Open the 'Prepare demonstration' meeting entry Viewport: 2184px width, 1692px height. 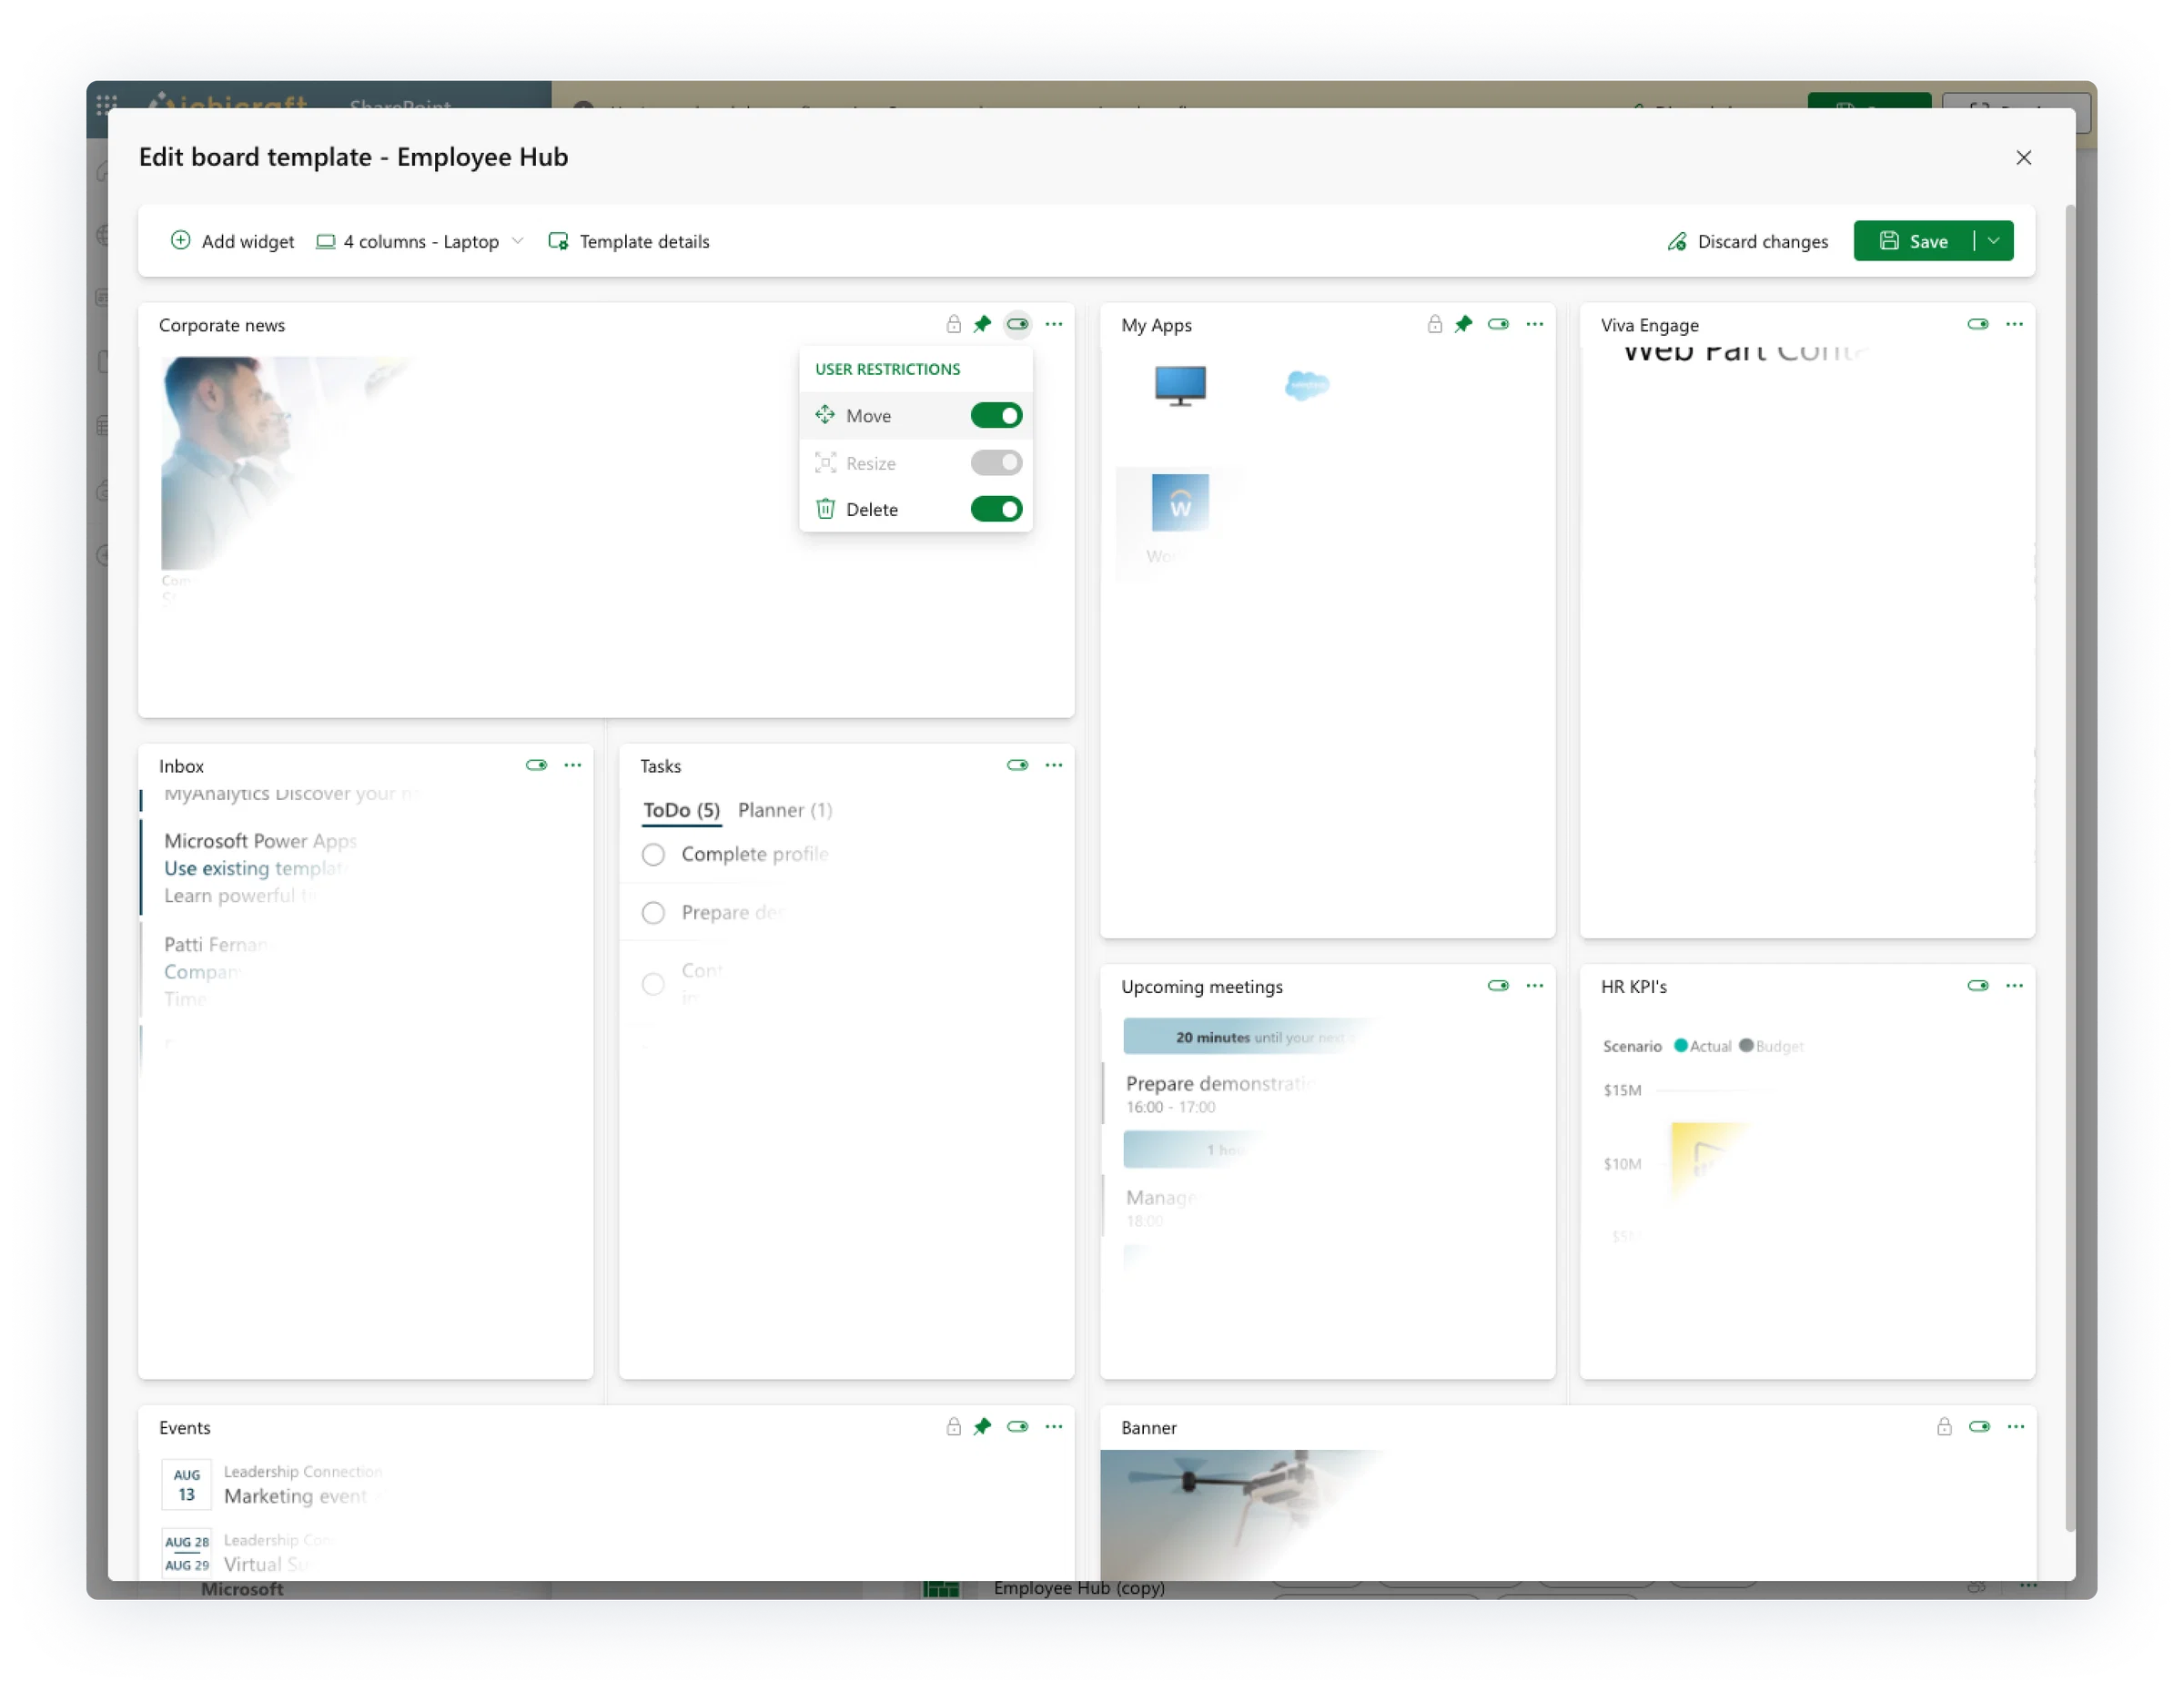[x=1220, y=1093]
